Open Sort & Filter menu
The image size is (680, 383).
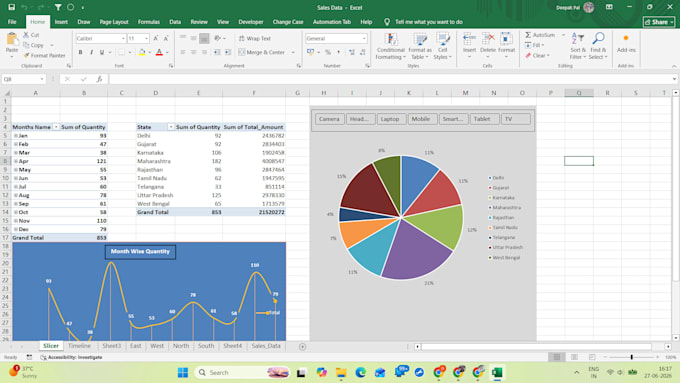coord(578,46)
